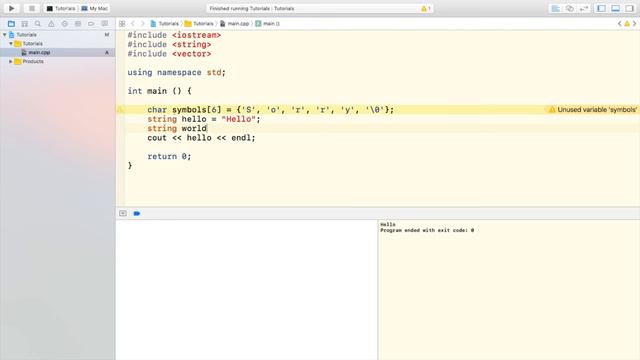Image resolution: width=640 pixels, height=360 pixels.
Task: Switch to the Version editor
Action: pos(584,9)
